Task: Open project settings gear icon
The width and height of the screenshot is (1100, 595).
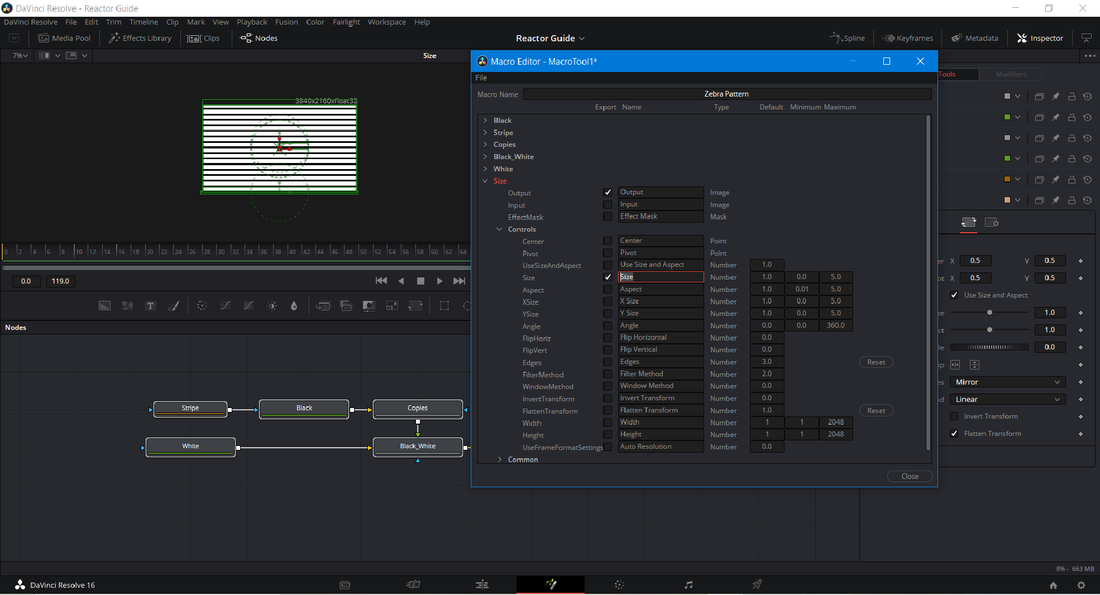Action: (x=1081, y=585)
